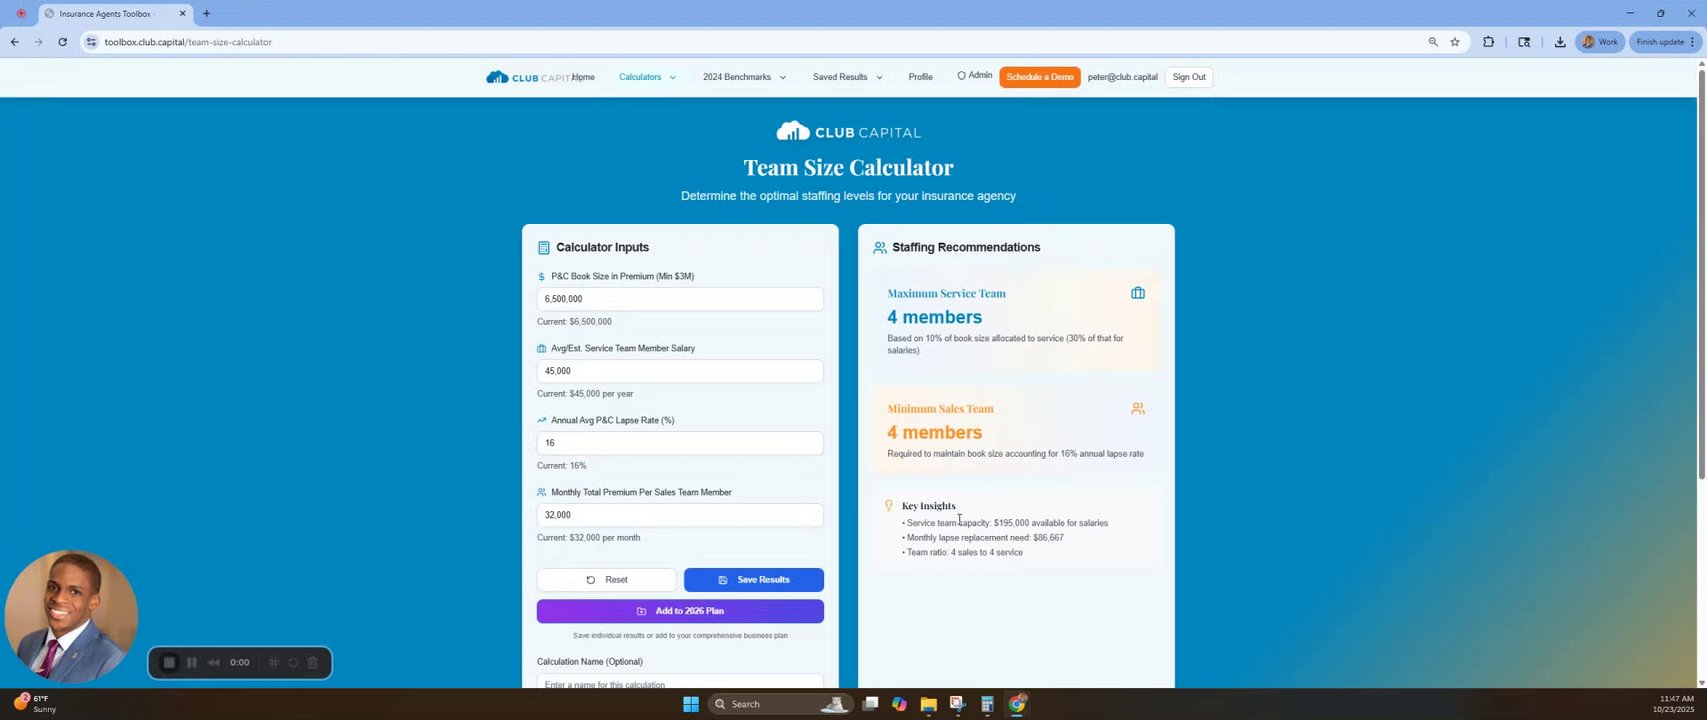
Task: Click the presenter webcam thumbnail
Action: point(71,616)
